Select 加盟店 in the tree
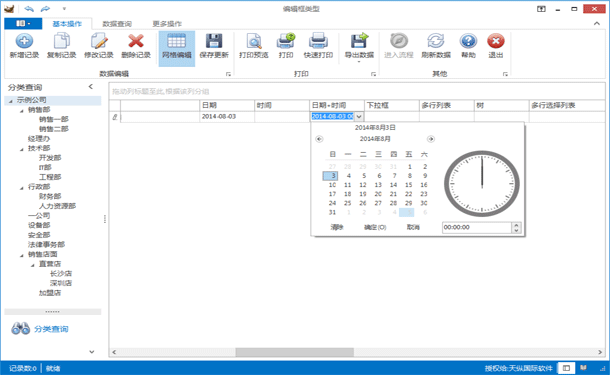Image resolution: width=610 pixels, height=375 pixels. 50,293
